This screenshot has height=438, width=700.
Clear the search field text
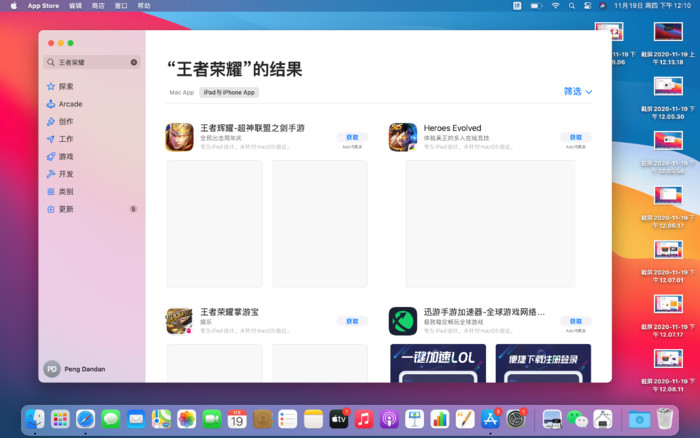(134, 62)
